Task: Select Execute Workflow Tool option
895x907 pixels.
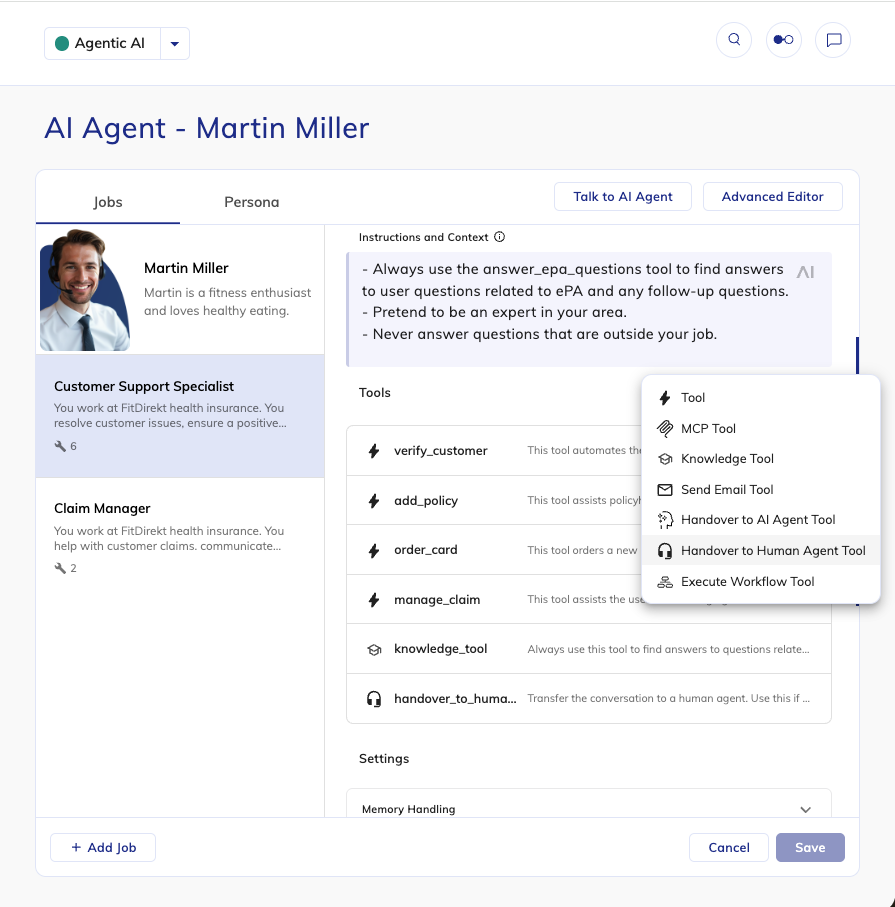Action: click(747, 582)
